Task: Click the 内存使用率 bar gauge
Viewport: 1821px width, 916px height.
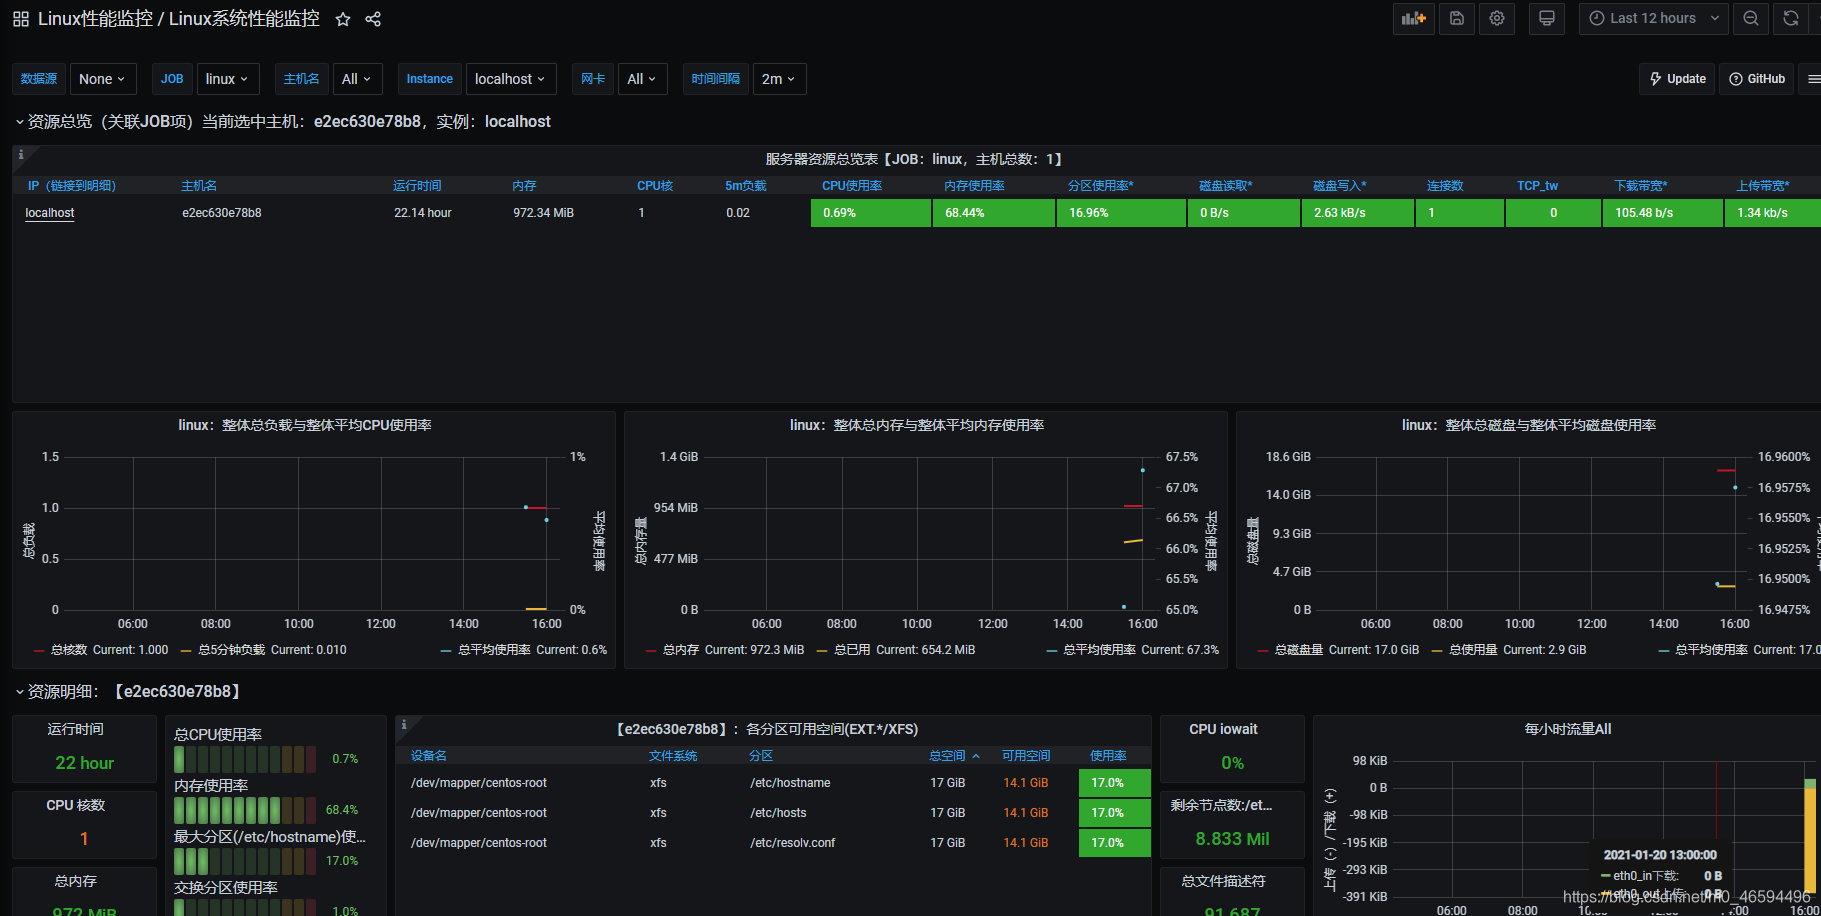Action: point(245,810)
